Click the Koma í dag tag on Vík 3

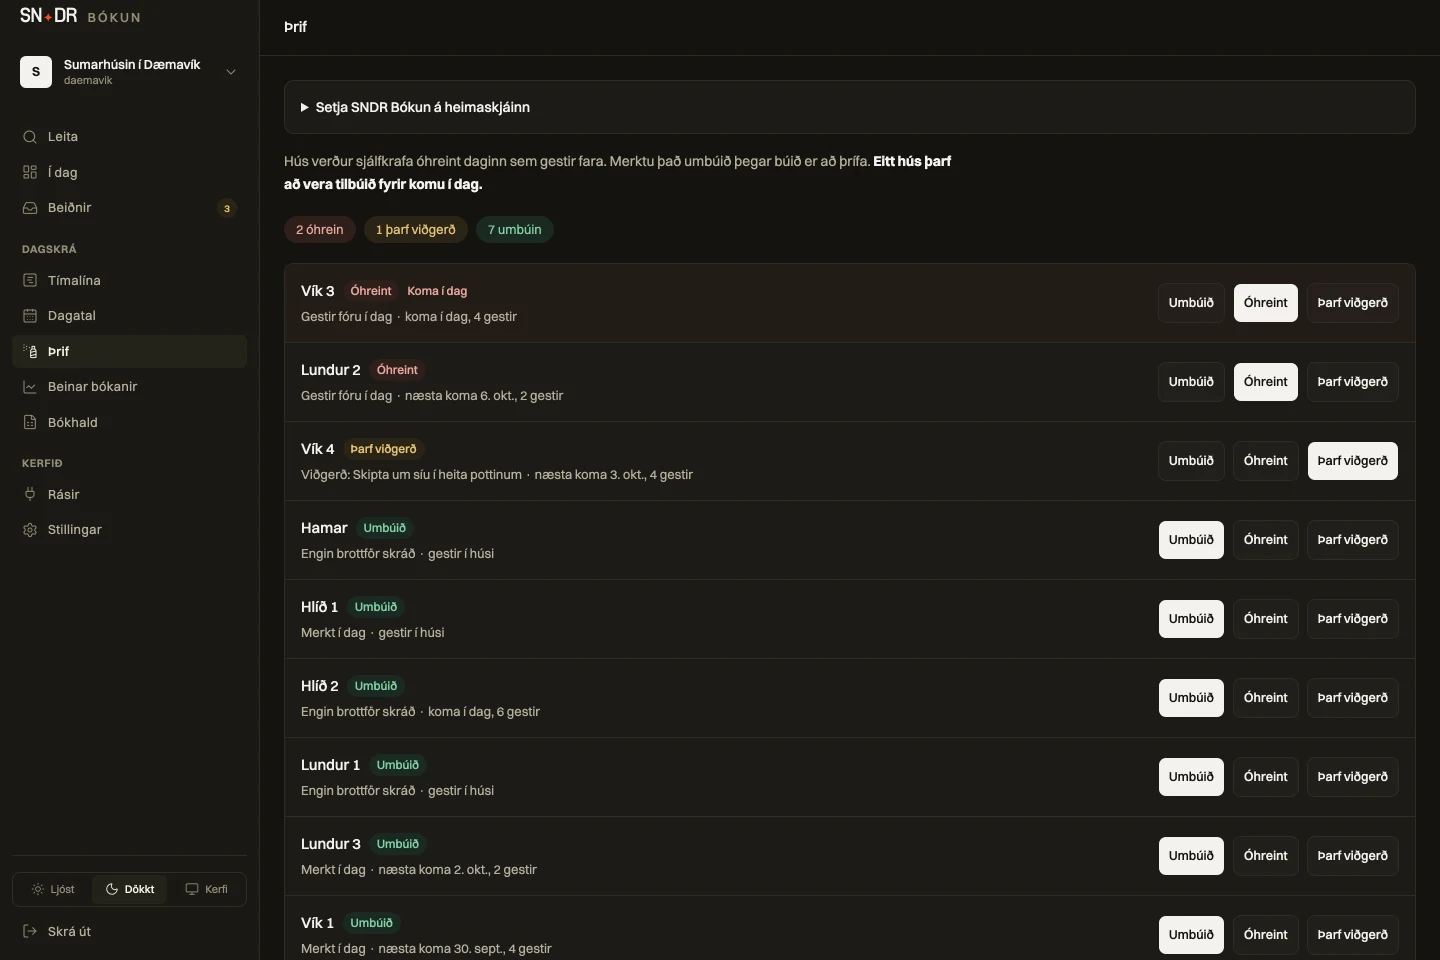tap(437, 291)
